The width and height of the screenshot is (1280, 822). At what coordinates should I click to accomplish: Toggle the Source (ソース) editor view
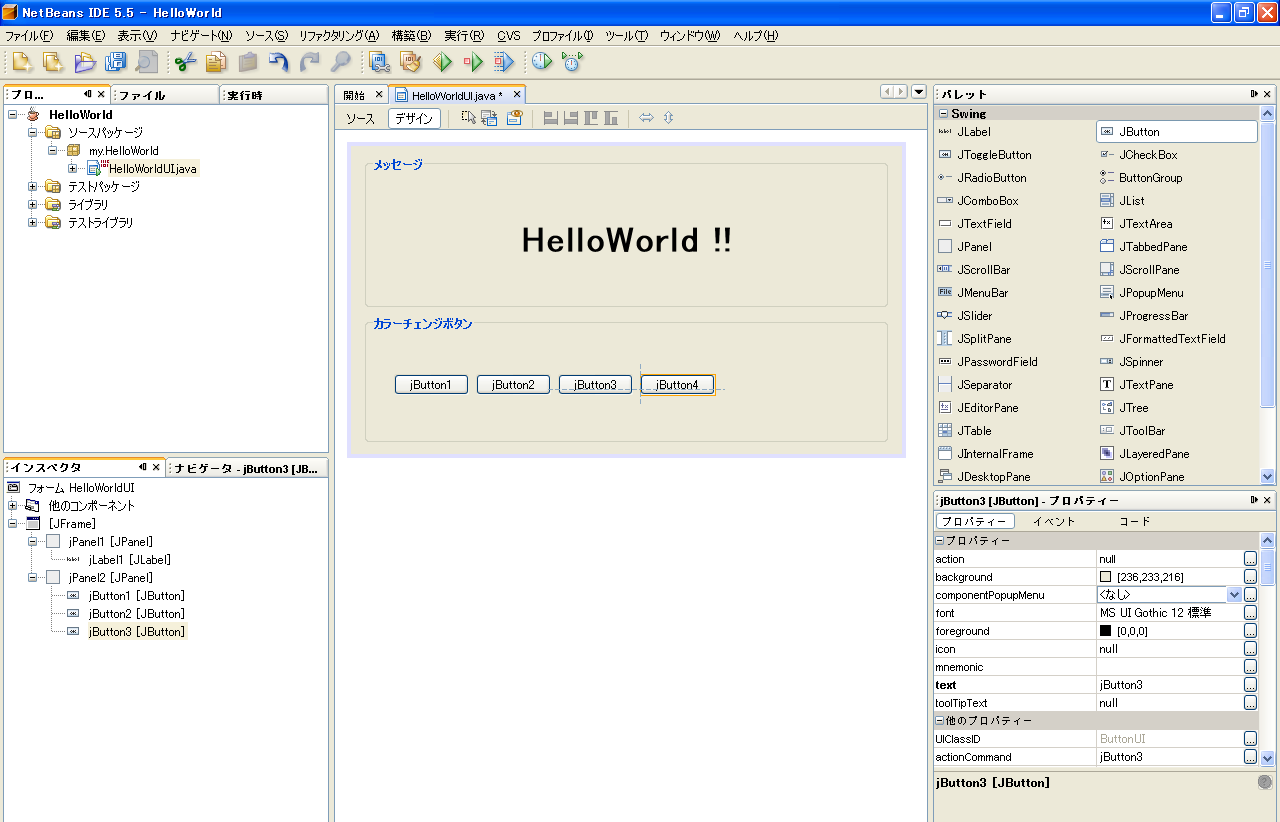click(360, 118)
